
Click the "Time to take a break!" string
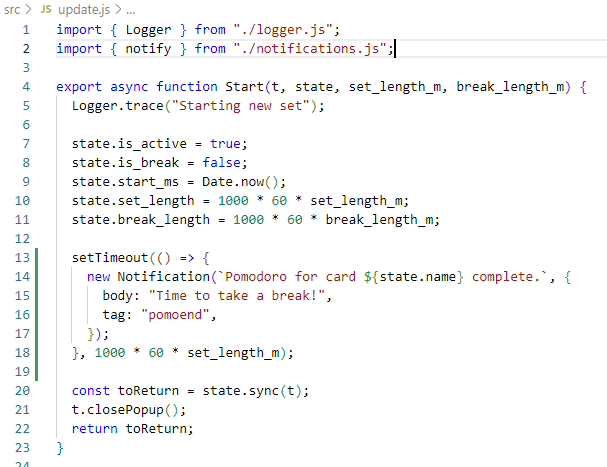[x=237, y=295]
